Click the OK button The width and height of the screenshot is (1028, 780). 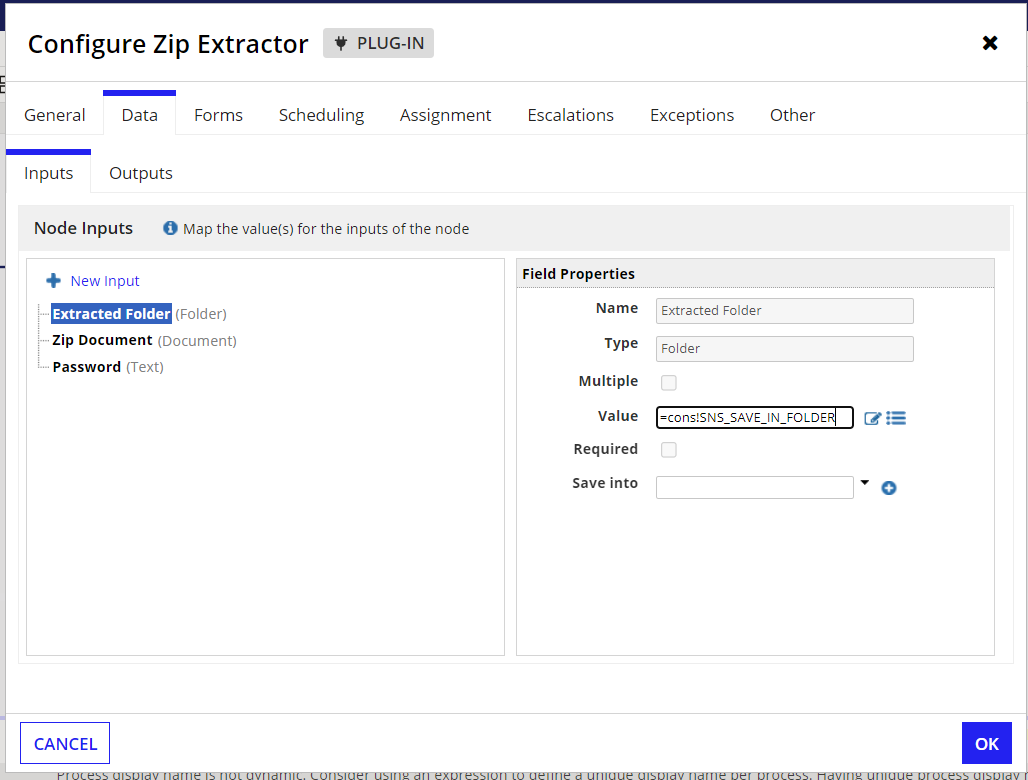click(x=987, y=743)
